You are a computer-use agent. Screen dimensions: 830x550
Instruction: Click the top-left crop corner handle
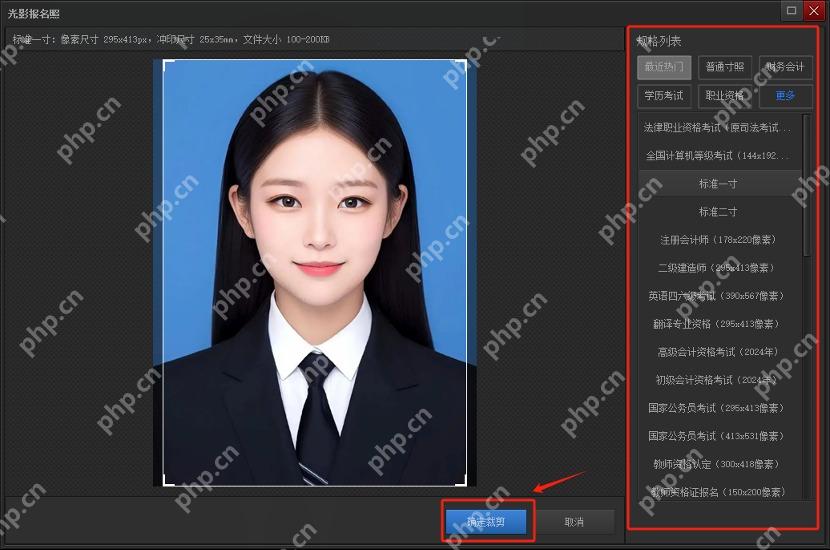click(166, 63)
